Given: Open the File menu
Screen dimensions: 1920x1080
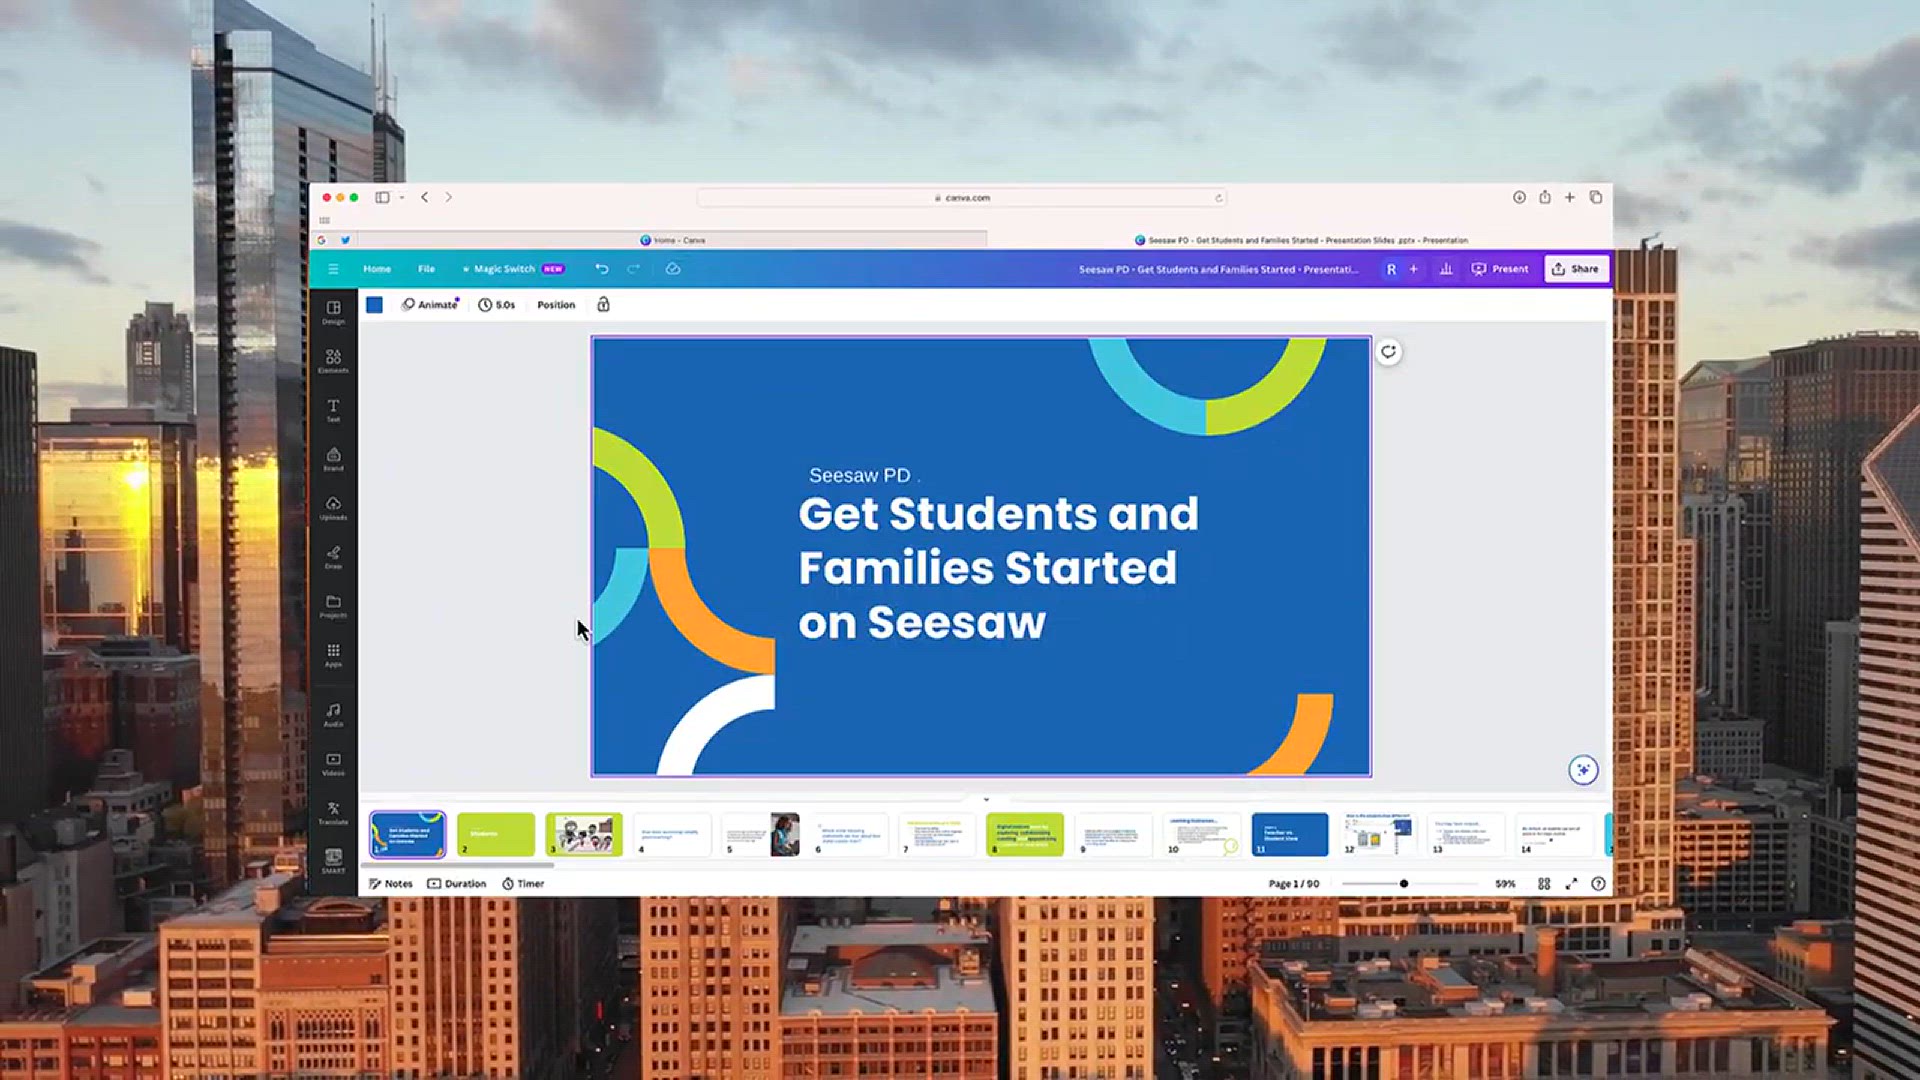Looking at the screenshot, I should (x=426, y=269).
